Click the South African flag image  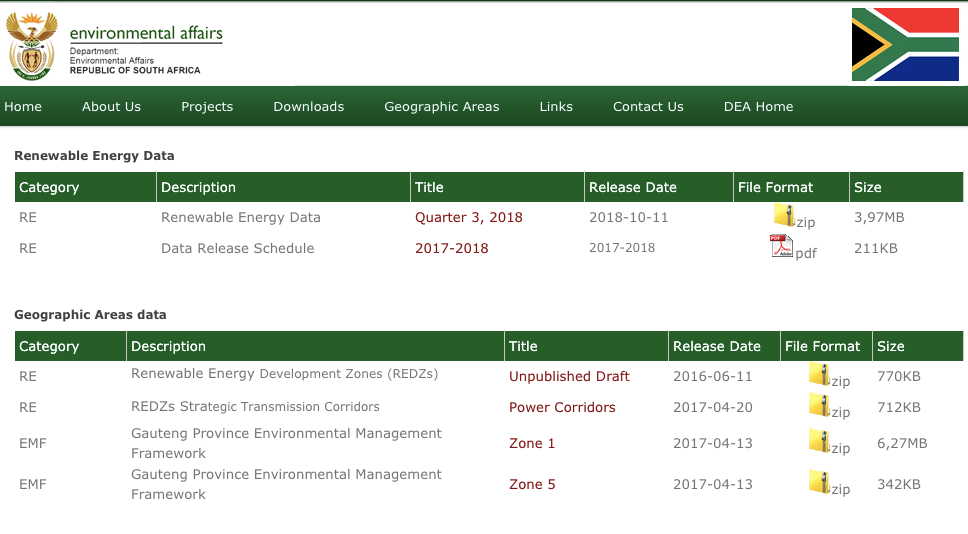tap(905, 45)
